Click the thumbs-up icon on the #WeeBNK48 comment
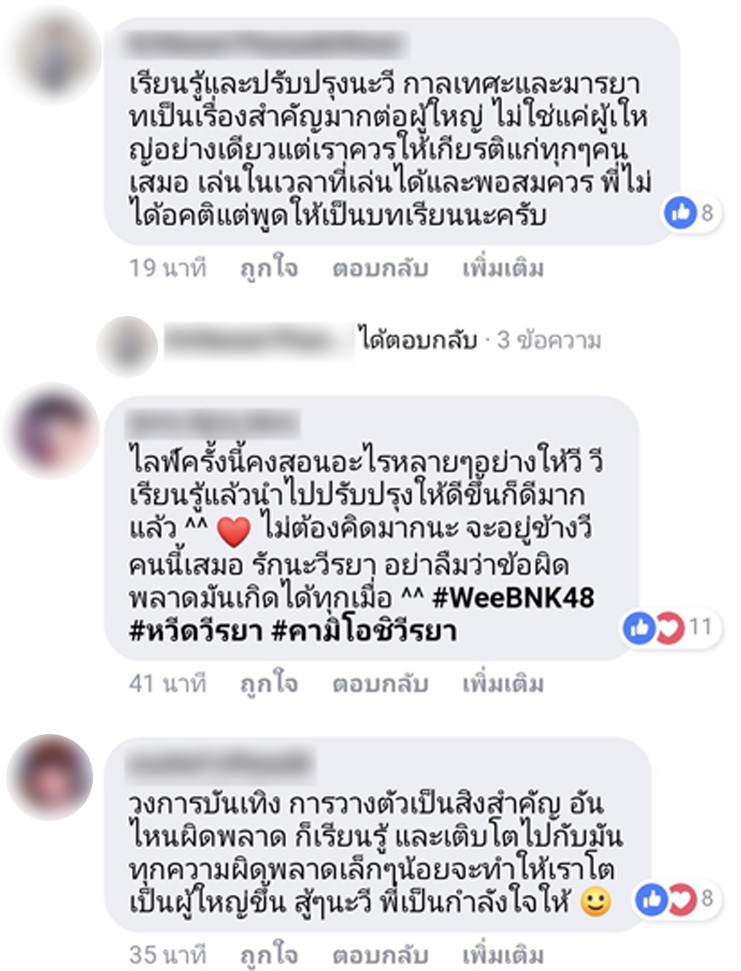This screenshot has height=971, width=741. click(x=639, y=627)
